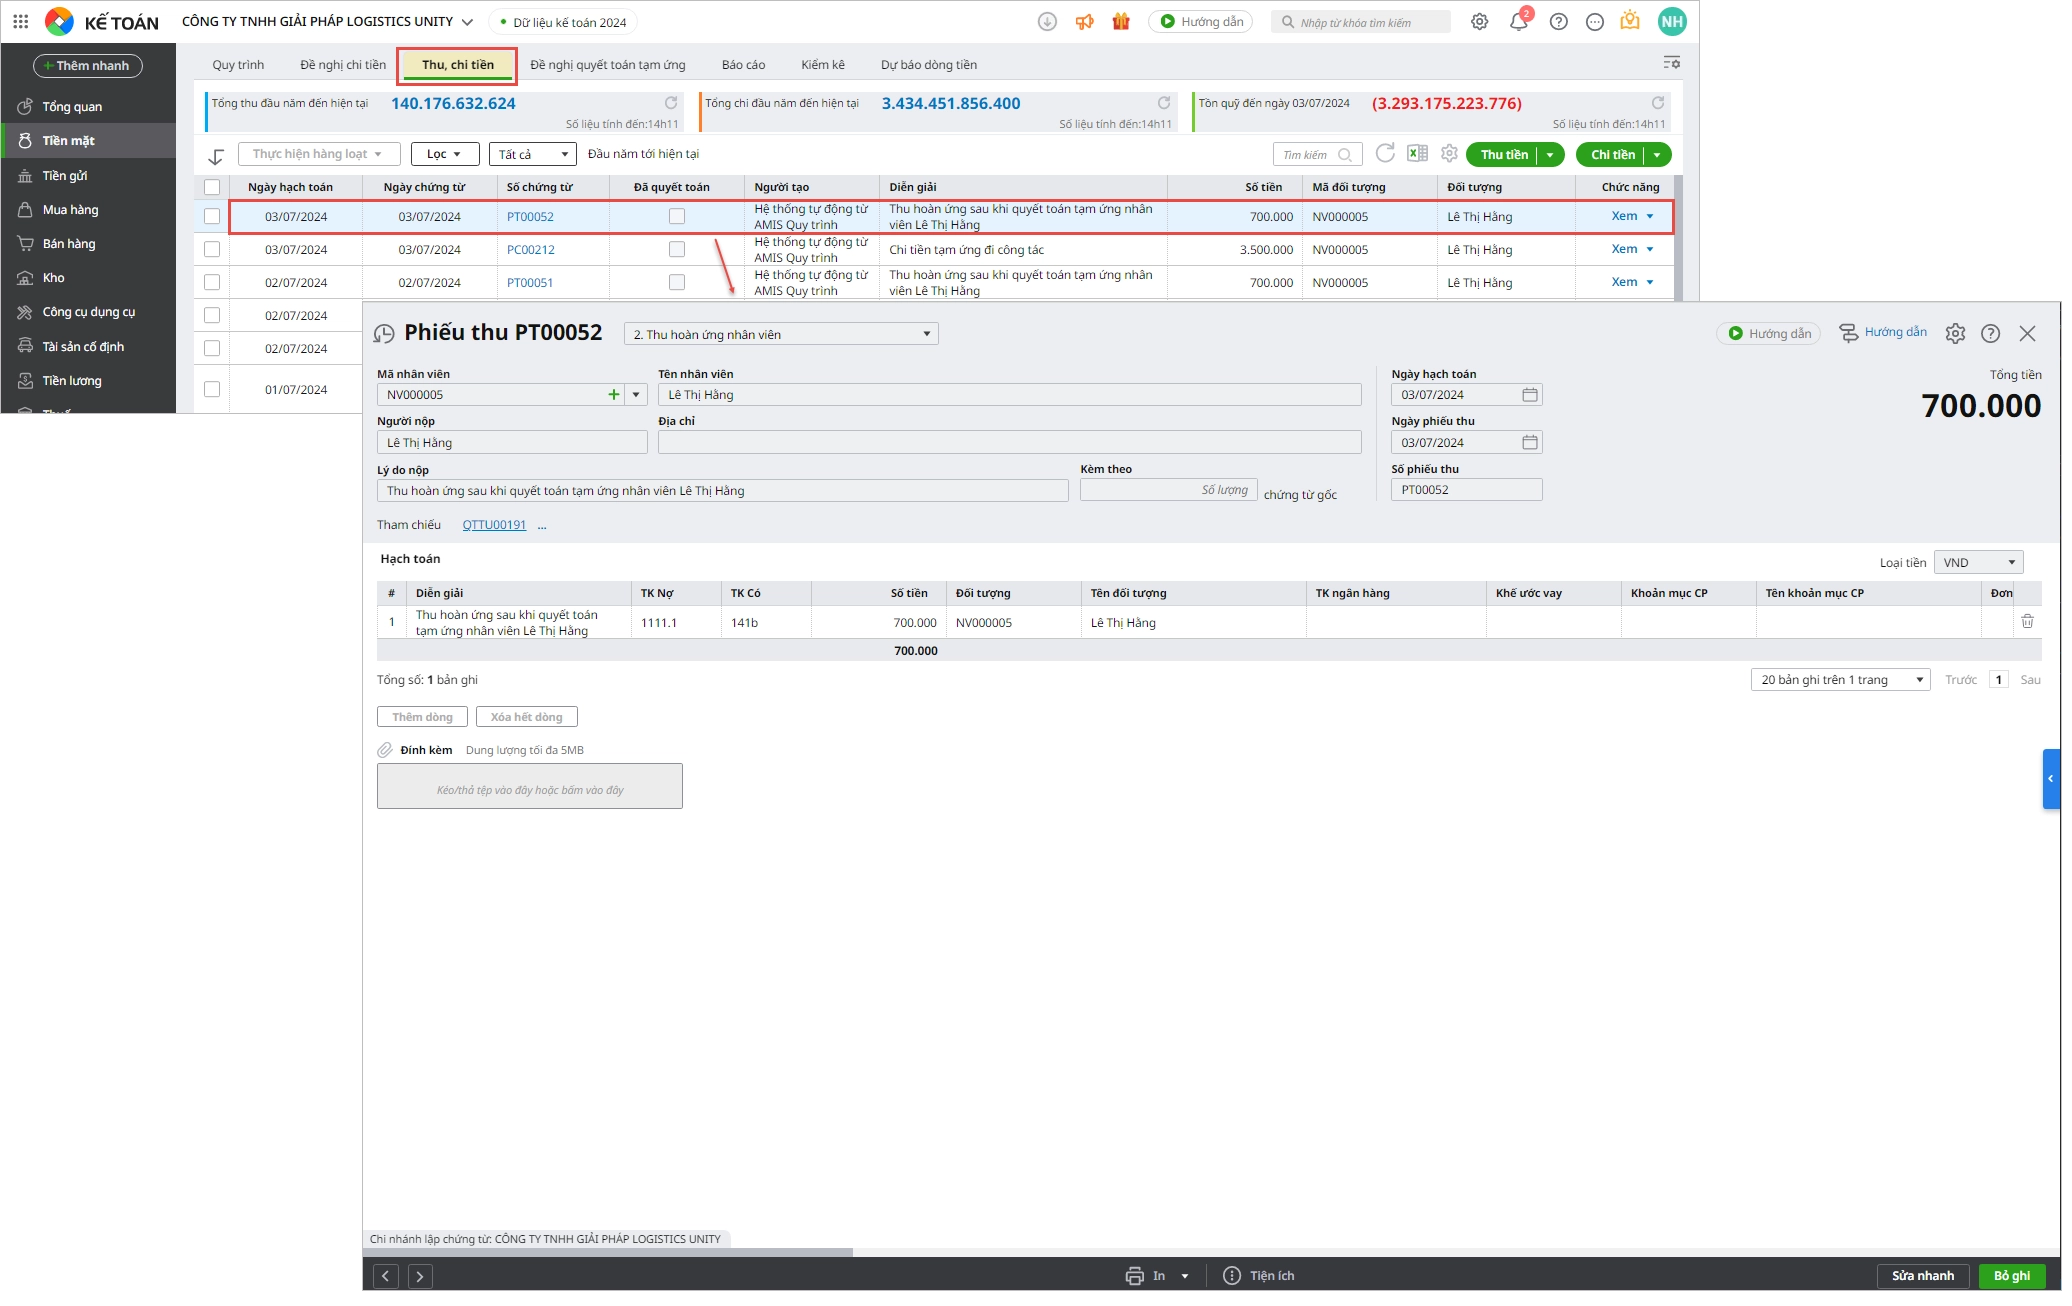This screenshot has height=1306, width=2072.
Task: Click the download icon in top bar
Action: 1047,22
